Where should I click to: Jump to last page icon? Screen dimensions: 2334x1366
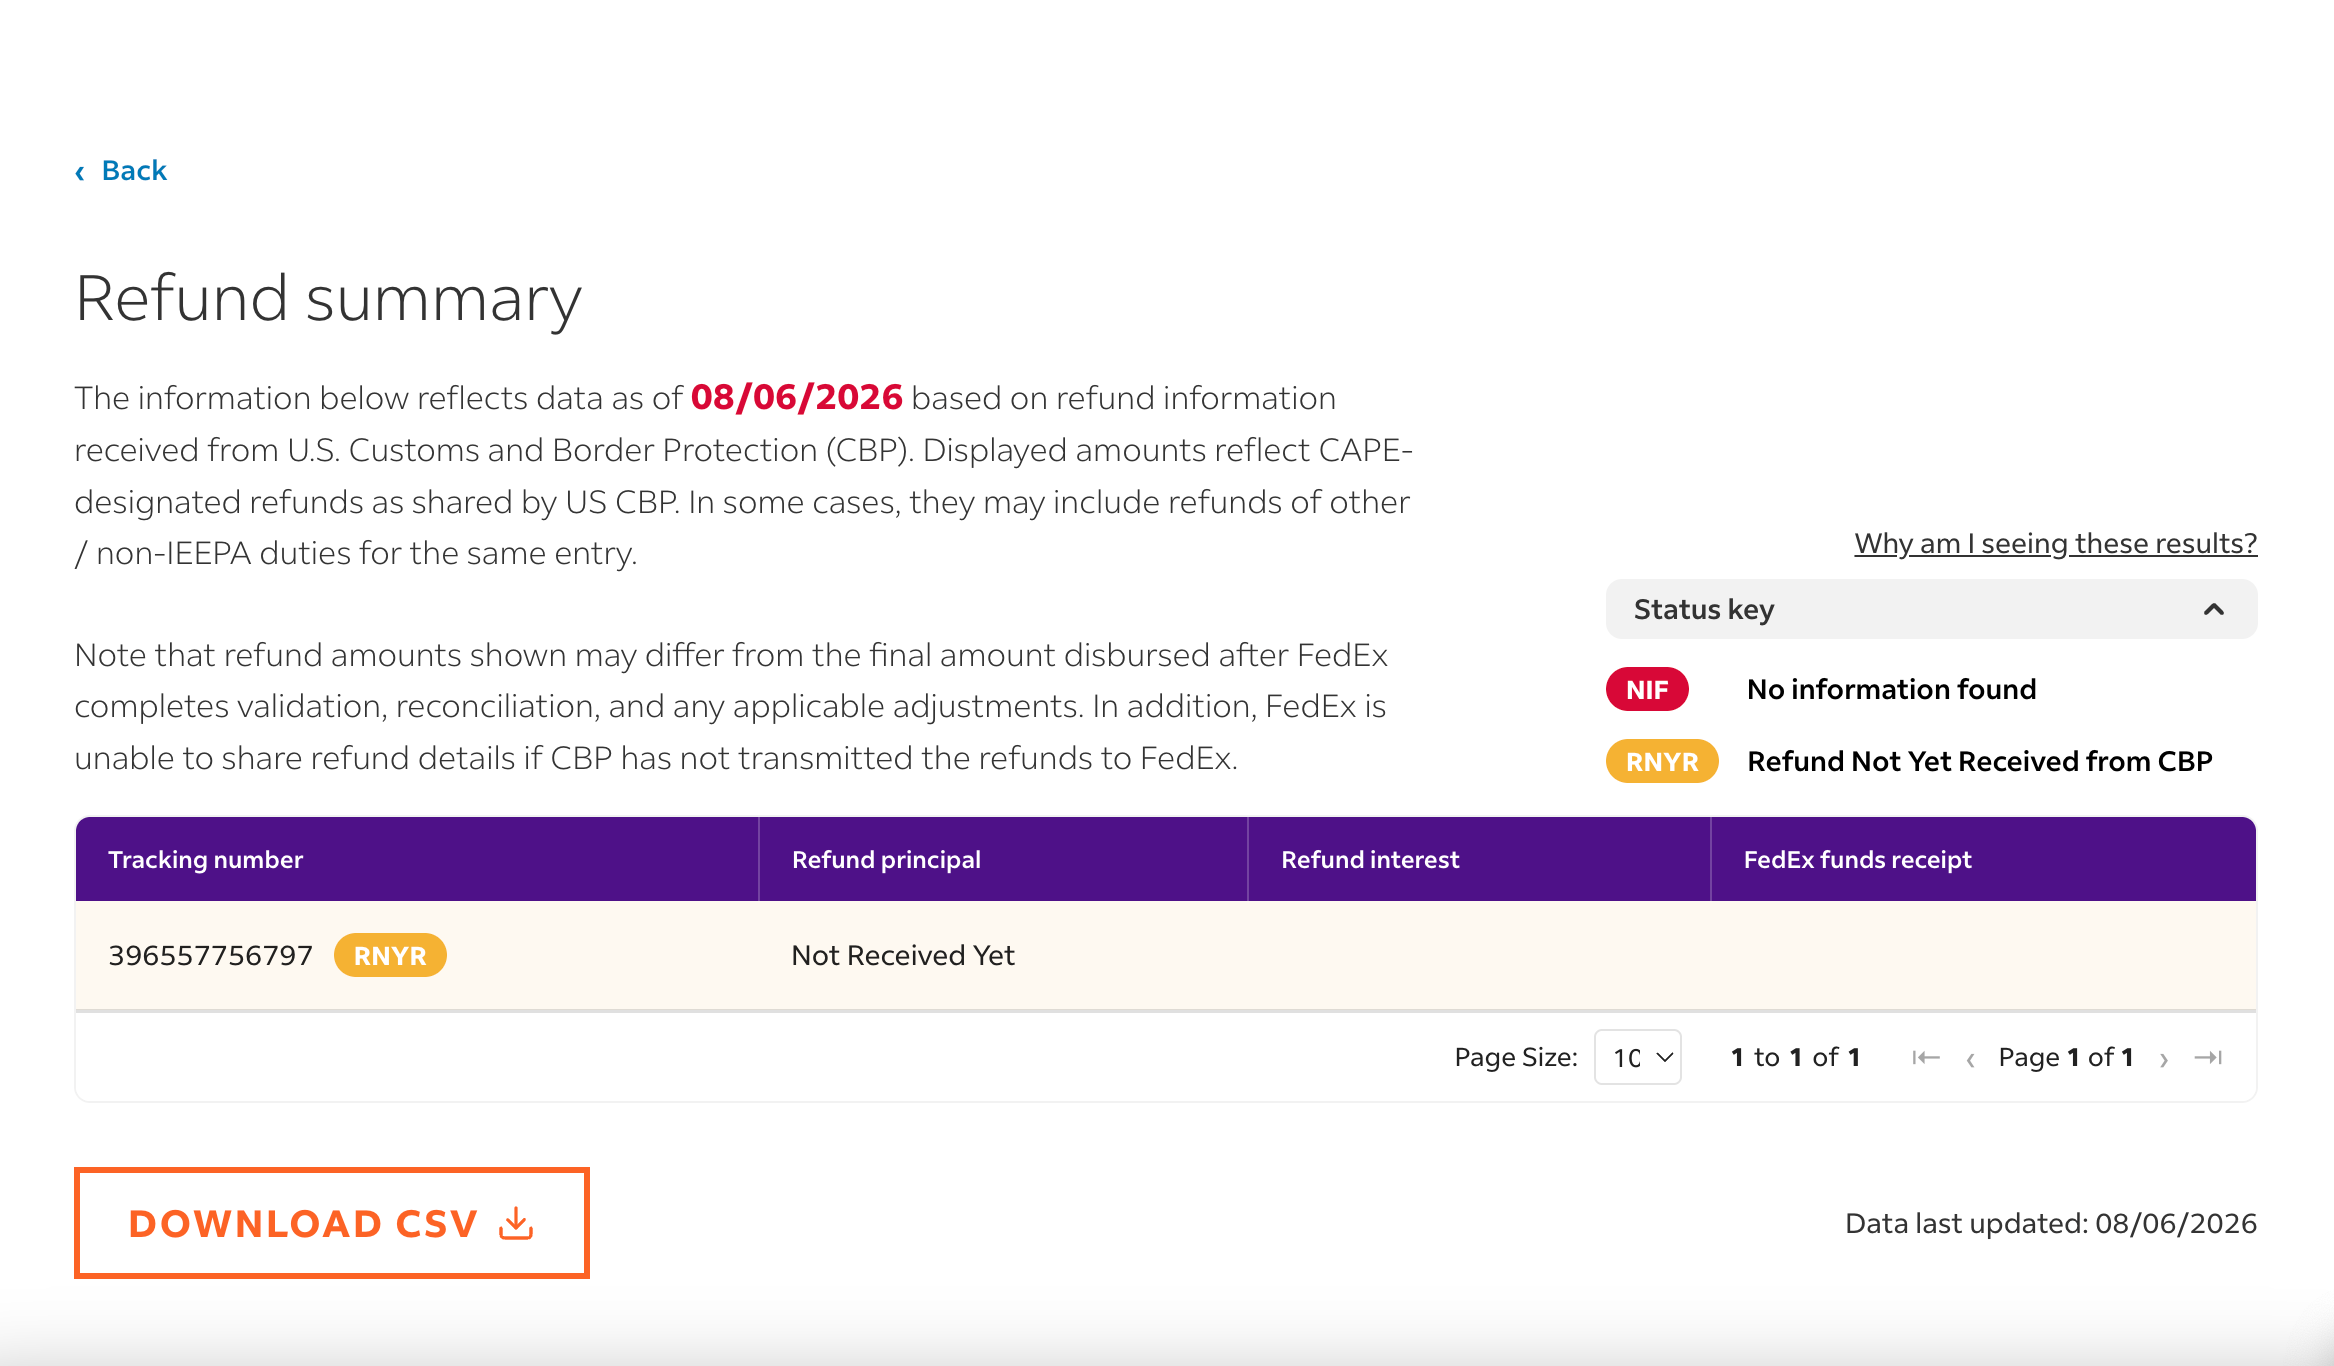point(2208,1057)
